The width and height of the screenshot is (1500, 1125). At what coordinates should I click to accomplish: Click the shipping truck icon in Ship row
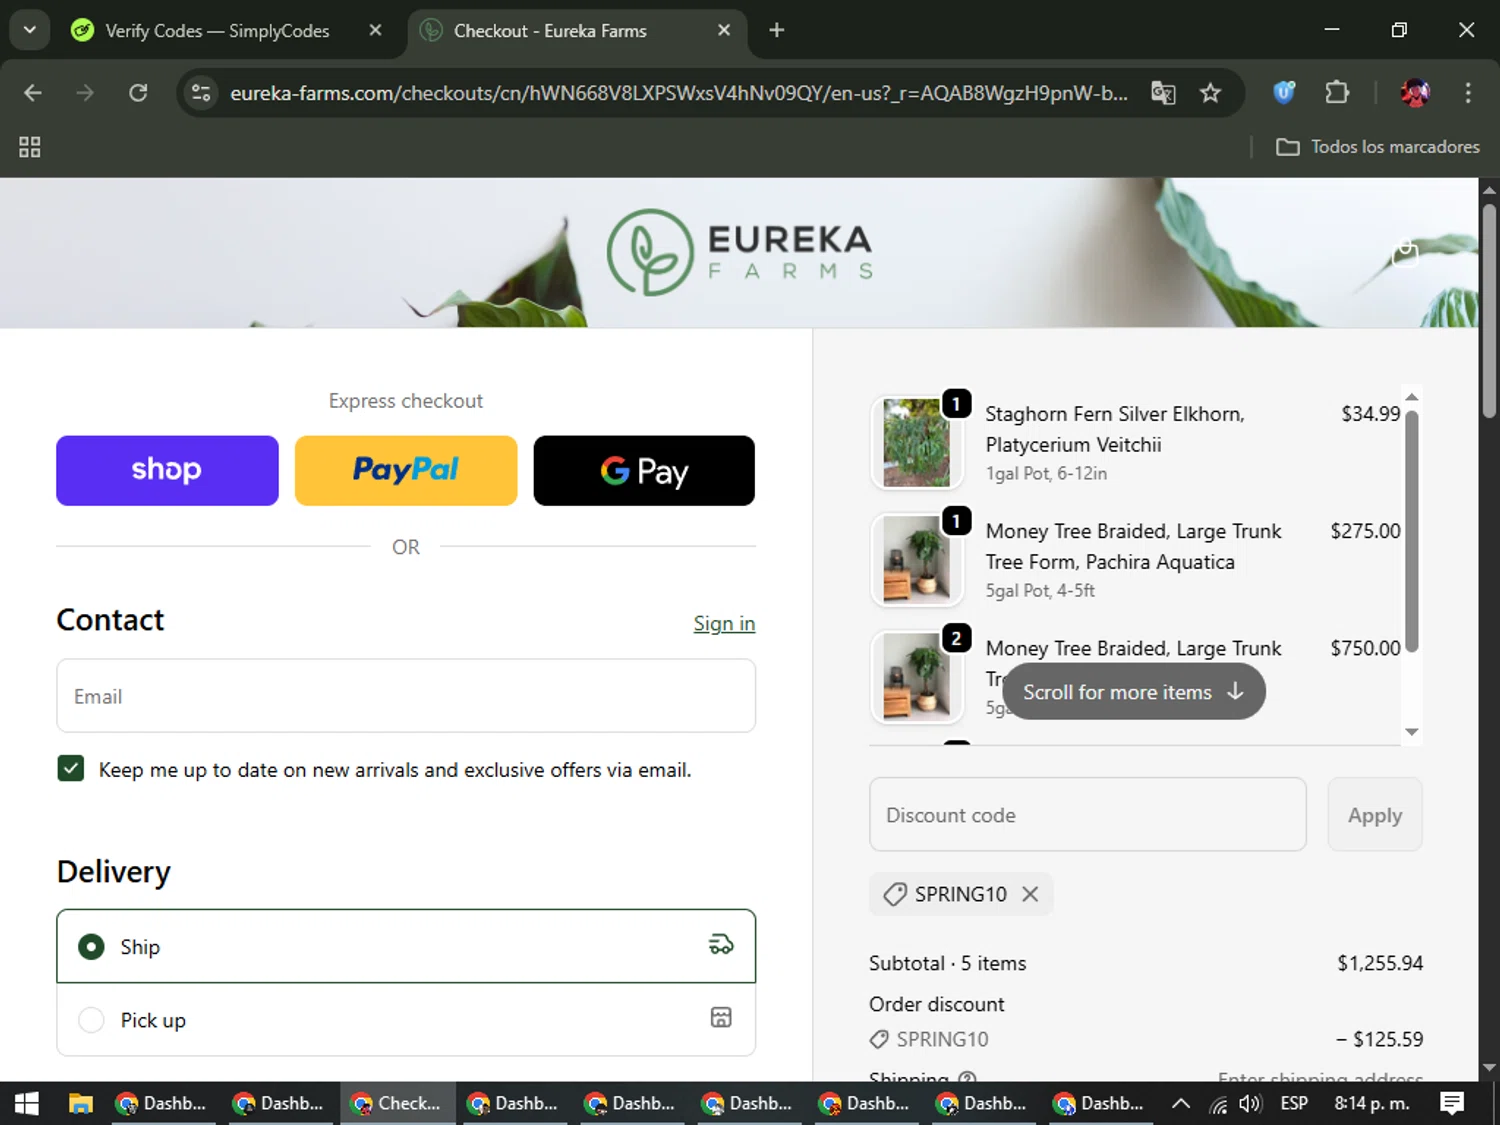point(721,944)
